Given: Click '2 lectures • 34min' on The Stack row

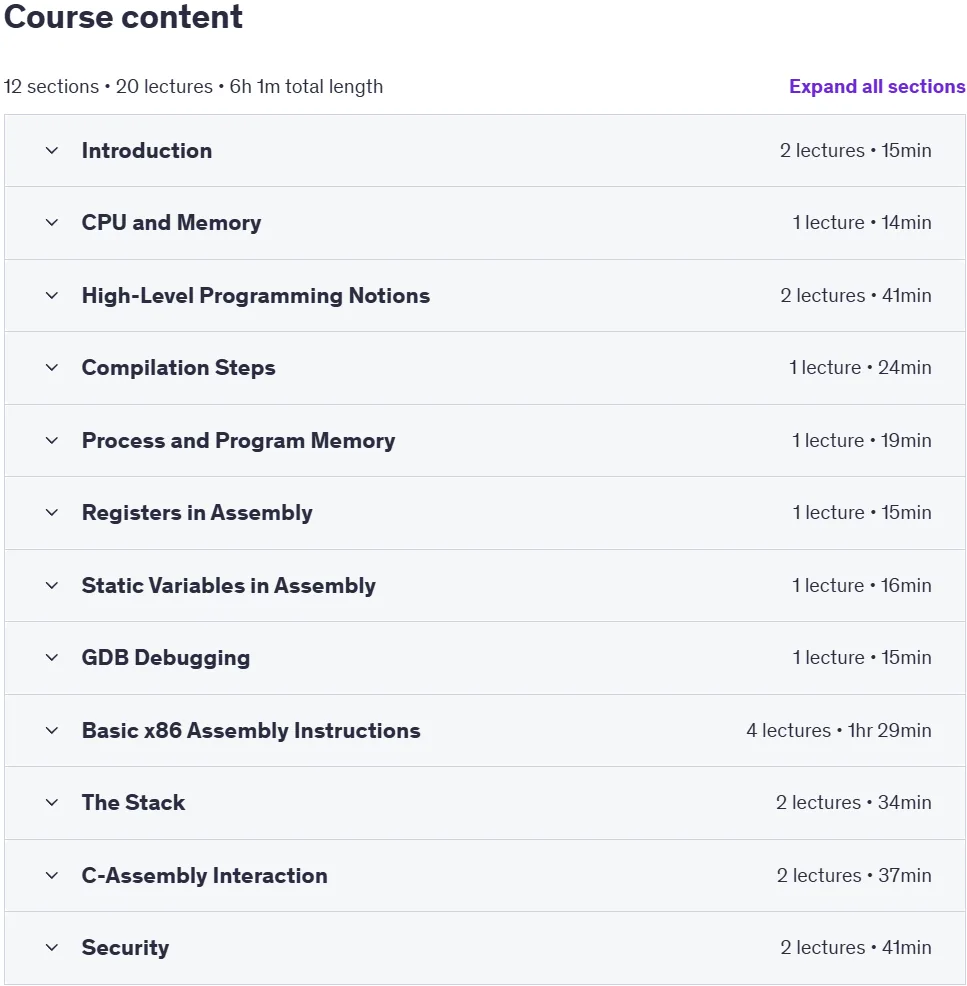Looking at the screenshot, I should (853, 803).
